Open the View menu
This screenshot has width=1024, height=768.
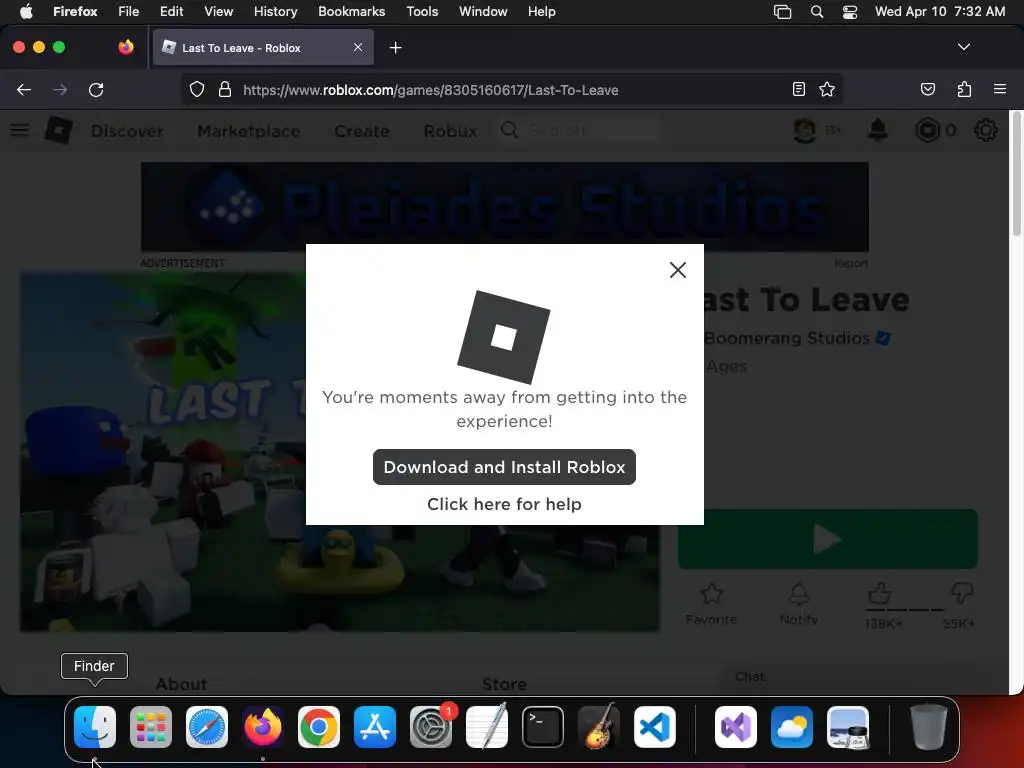pos(218,12)
